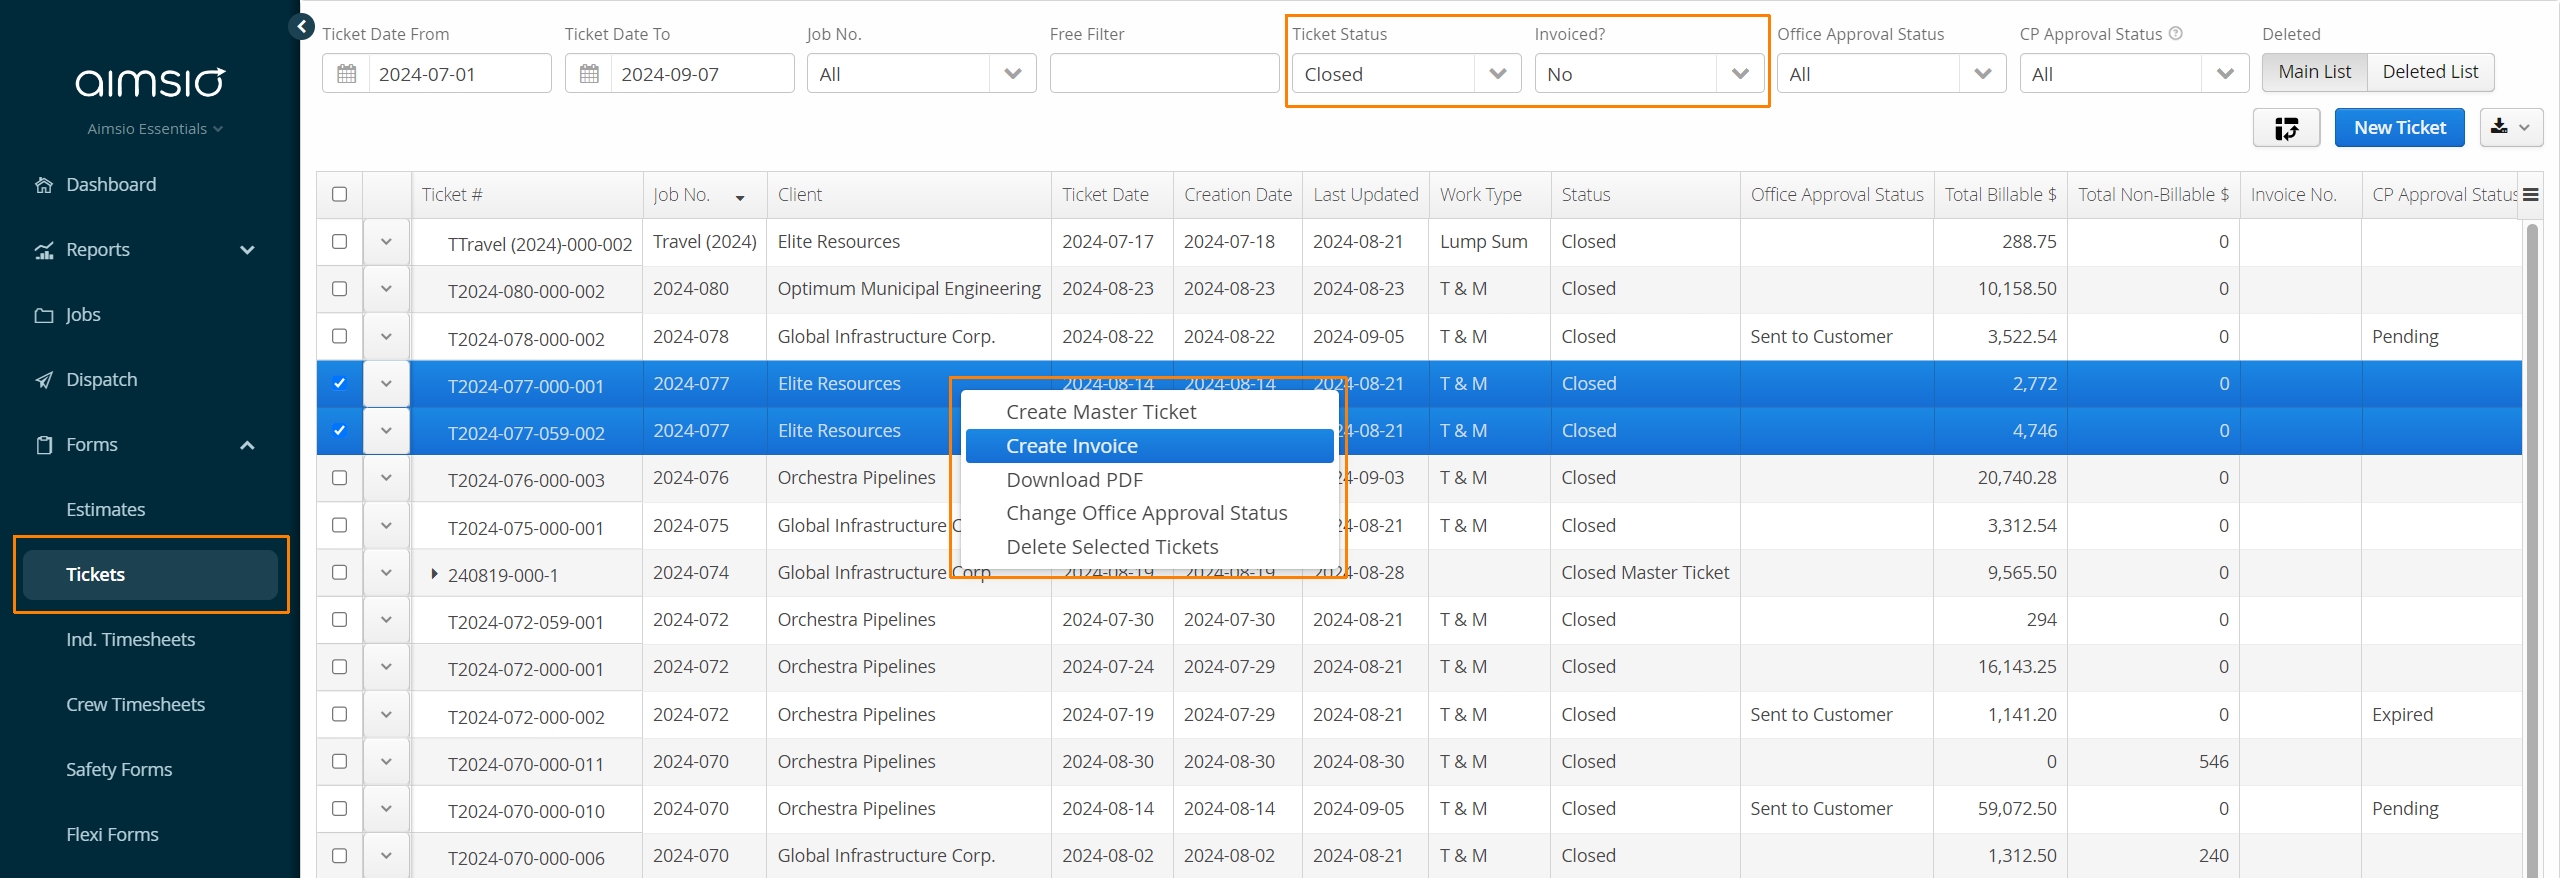The width and height of the screenshot is (2560, 878).
Task: Open Dashboard from the sidebar
Action: [x=111, y=185]
